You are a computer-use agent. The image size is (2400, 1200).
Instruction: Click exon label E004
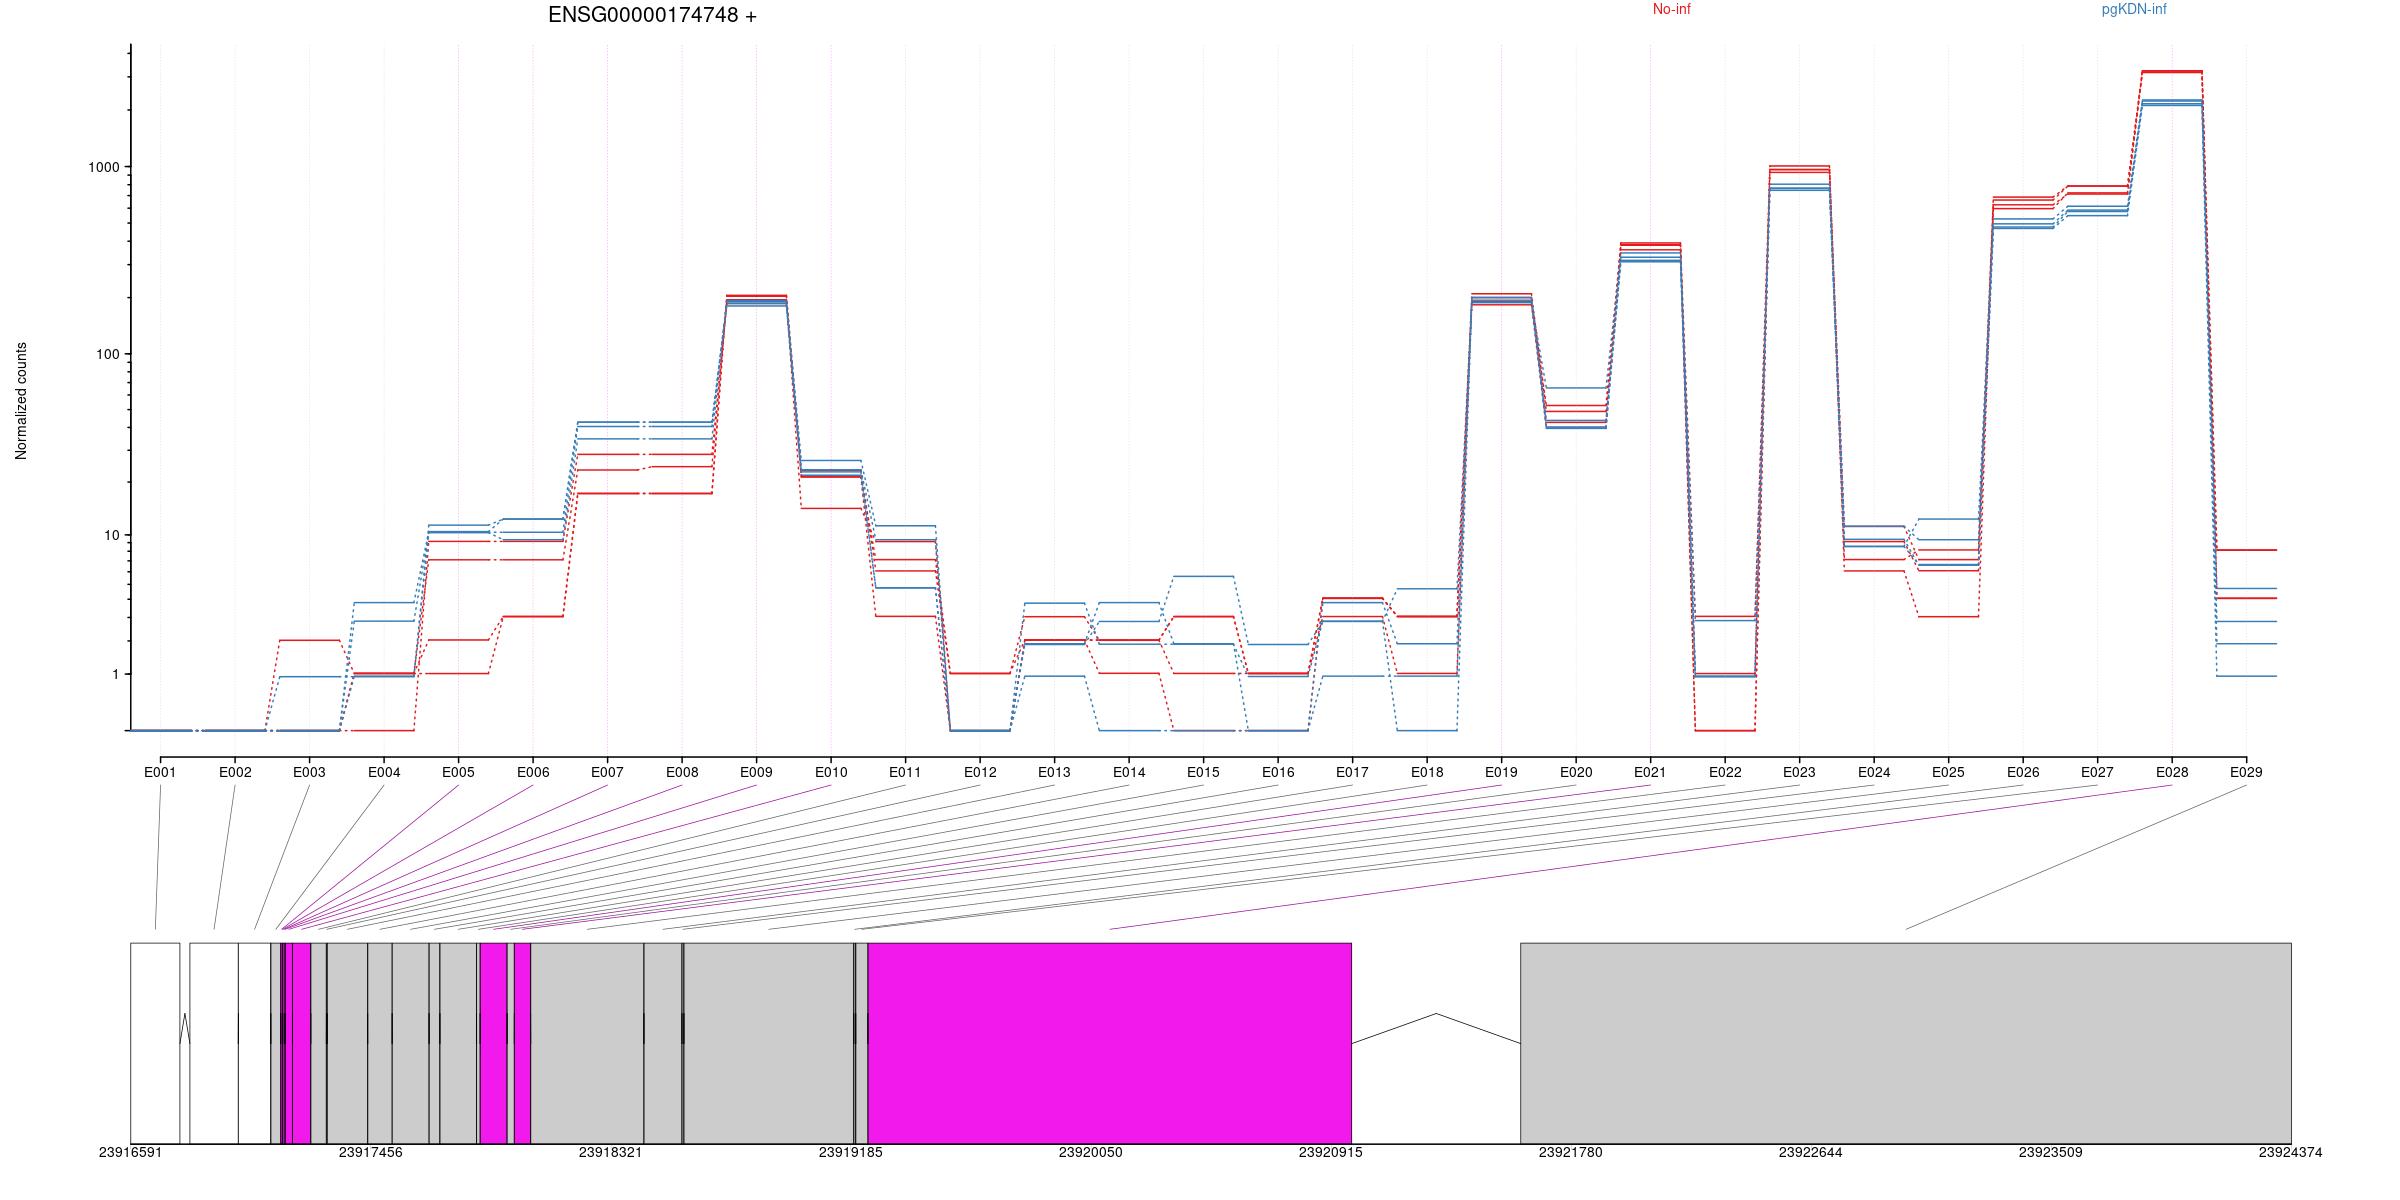384,772
